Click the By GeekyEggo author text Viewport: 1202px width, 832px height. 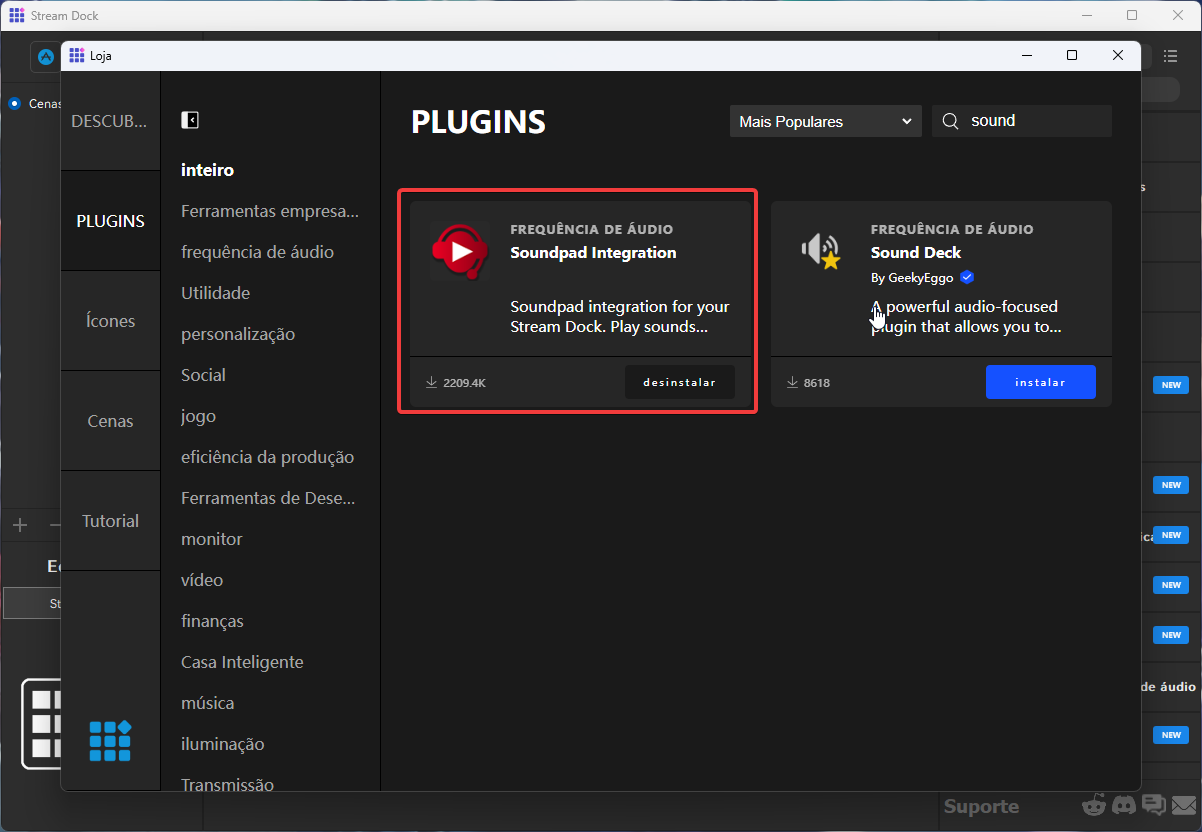[912, 278]
